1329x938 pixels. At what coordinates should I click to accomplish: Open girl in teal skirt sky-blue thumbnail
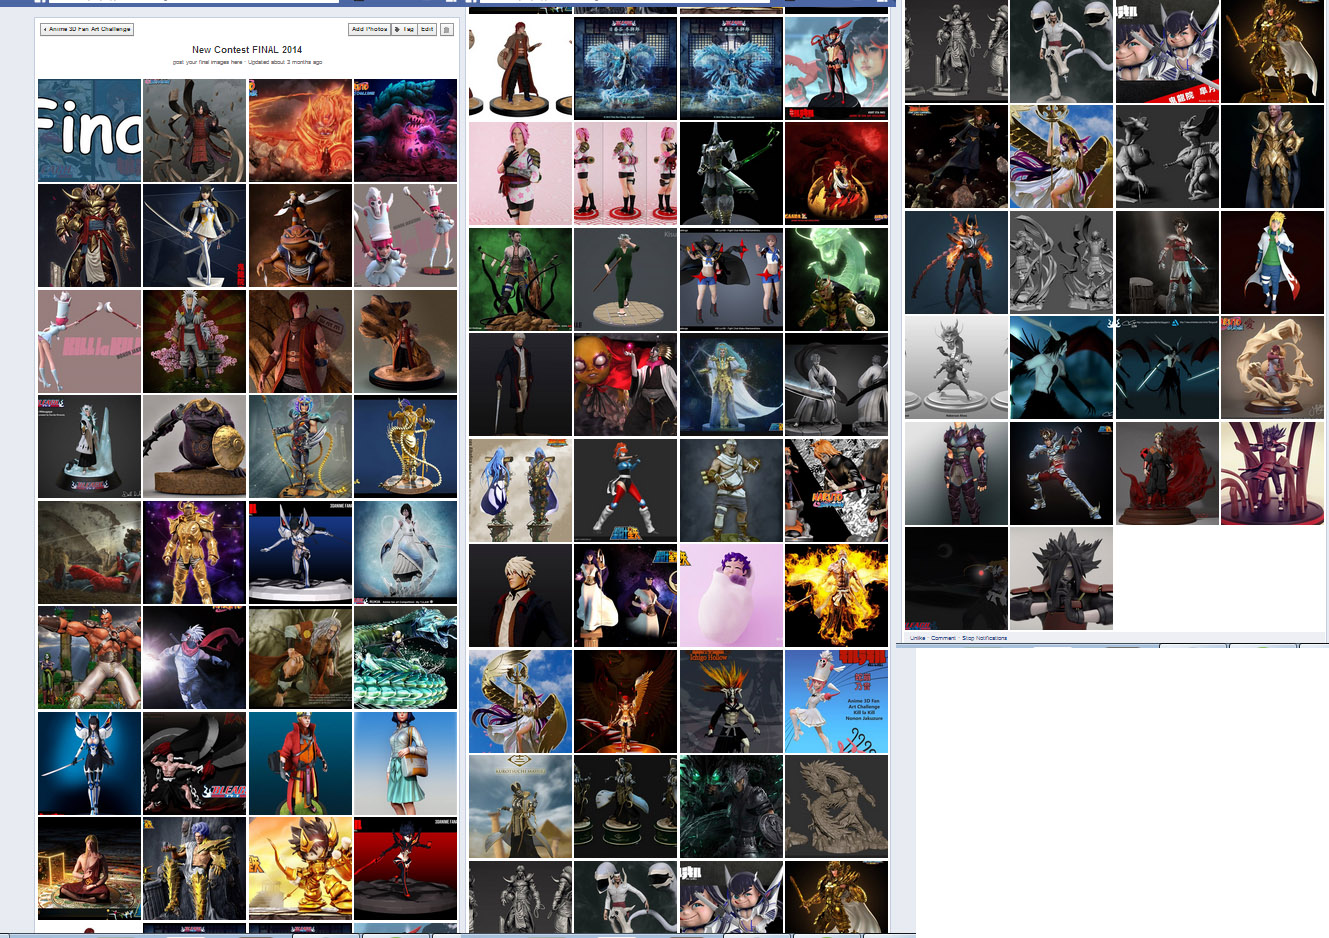click(x=405, y=763)
